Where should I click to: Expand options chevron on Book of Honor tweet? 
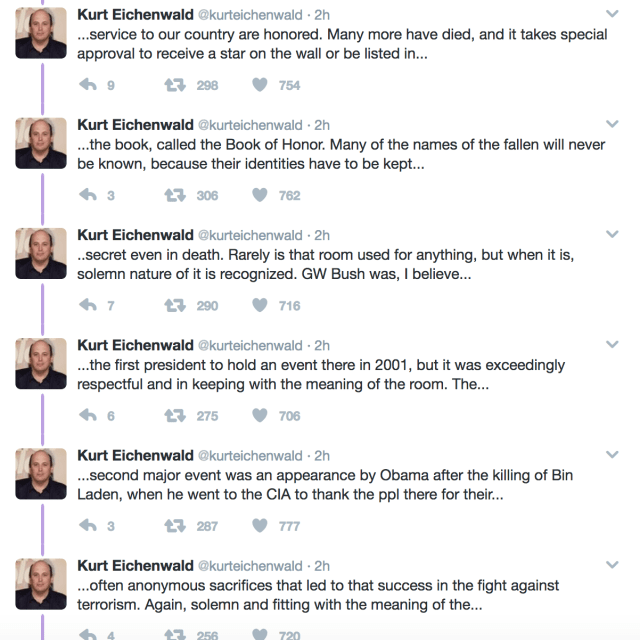[612, 124]
